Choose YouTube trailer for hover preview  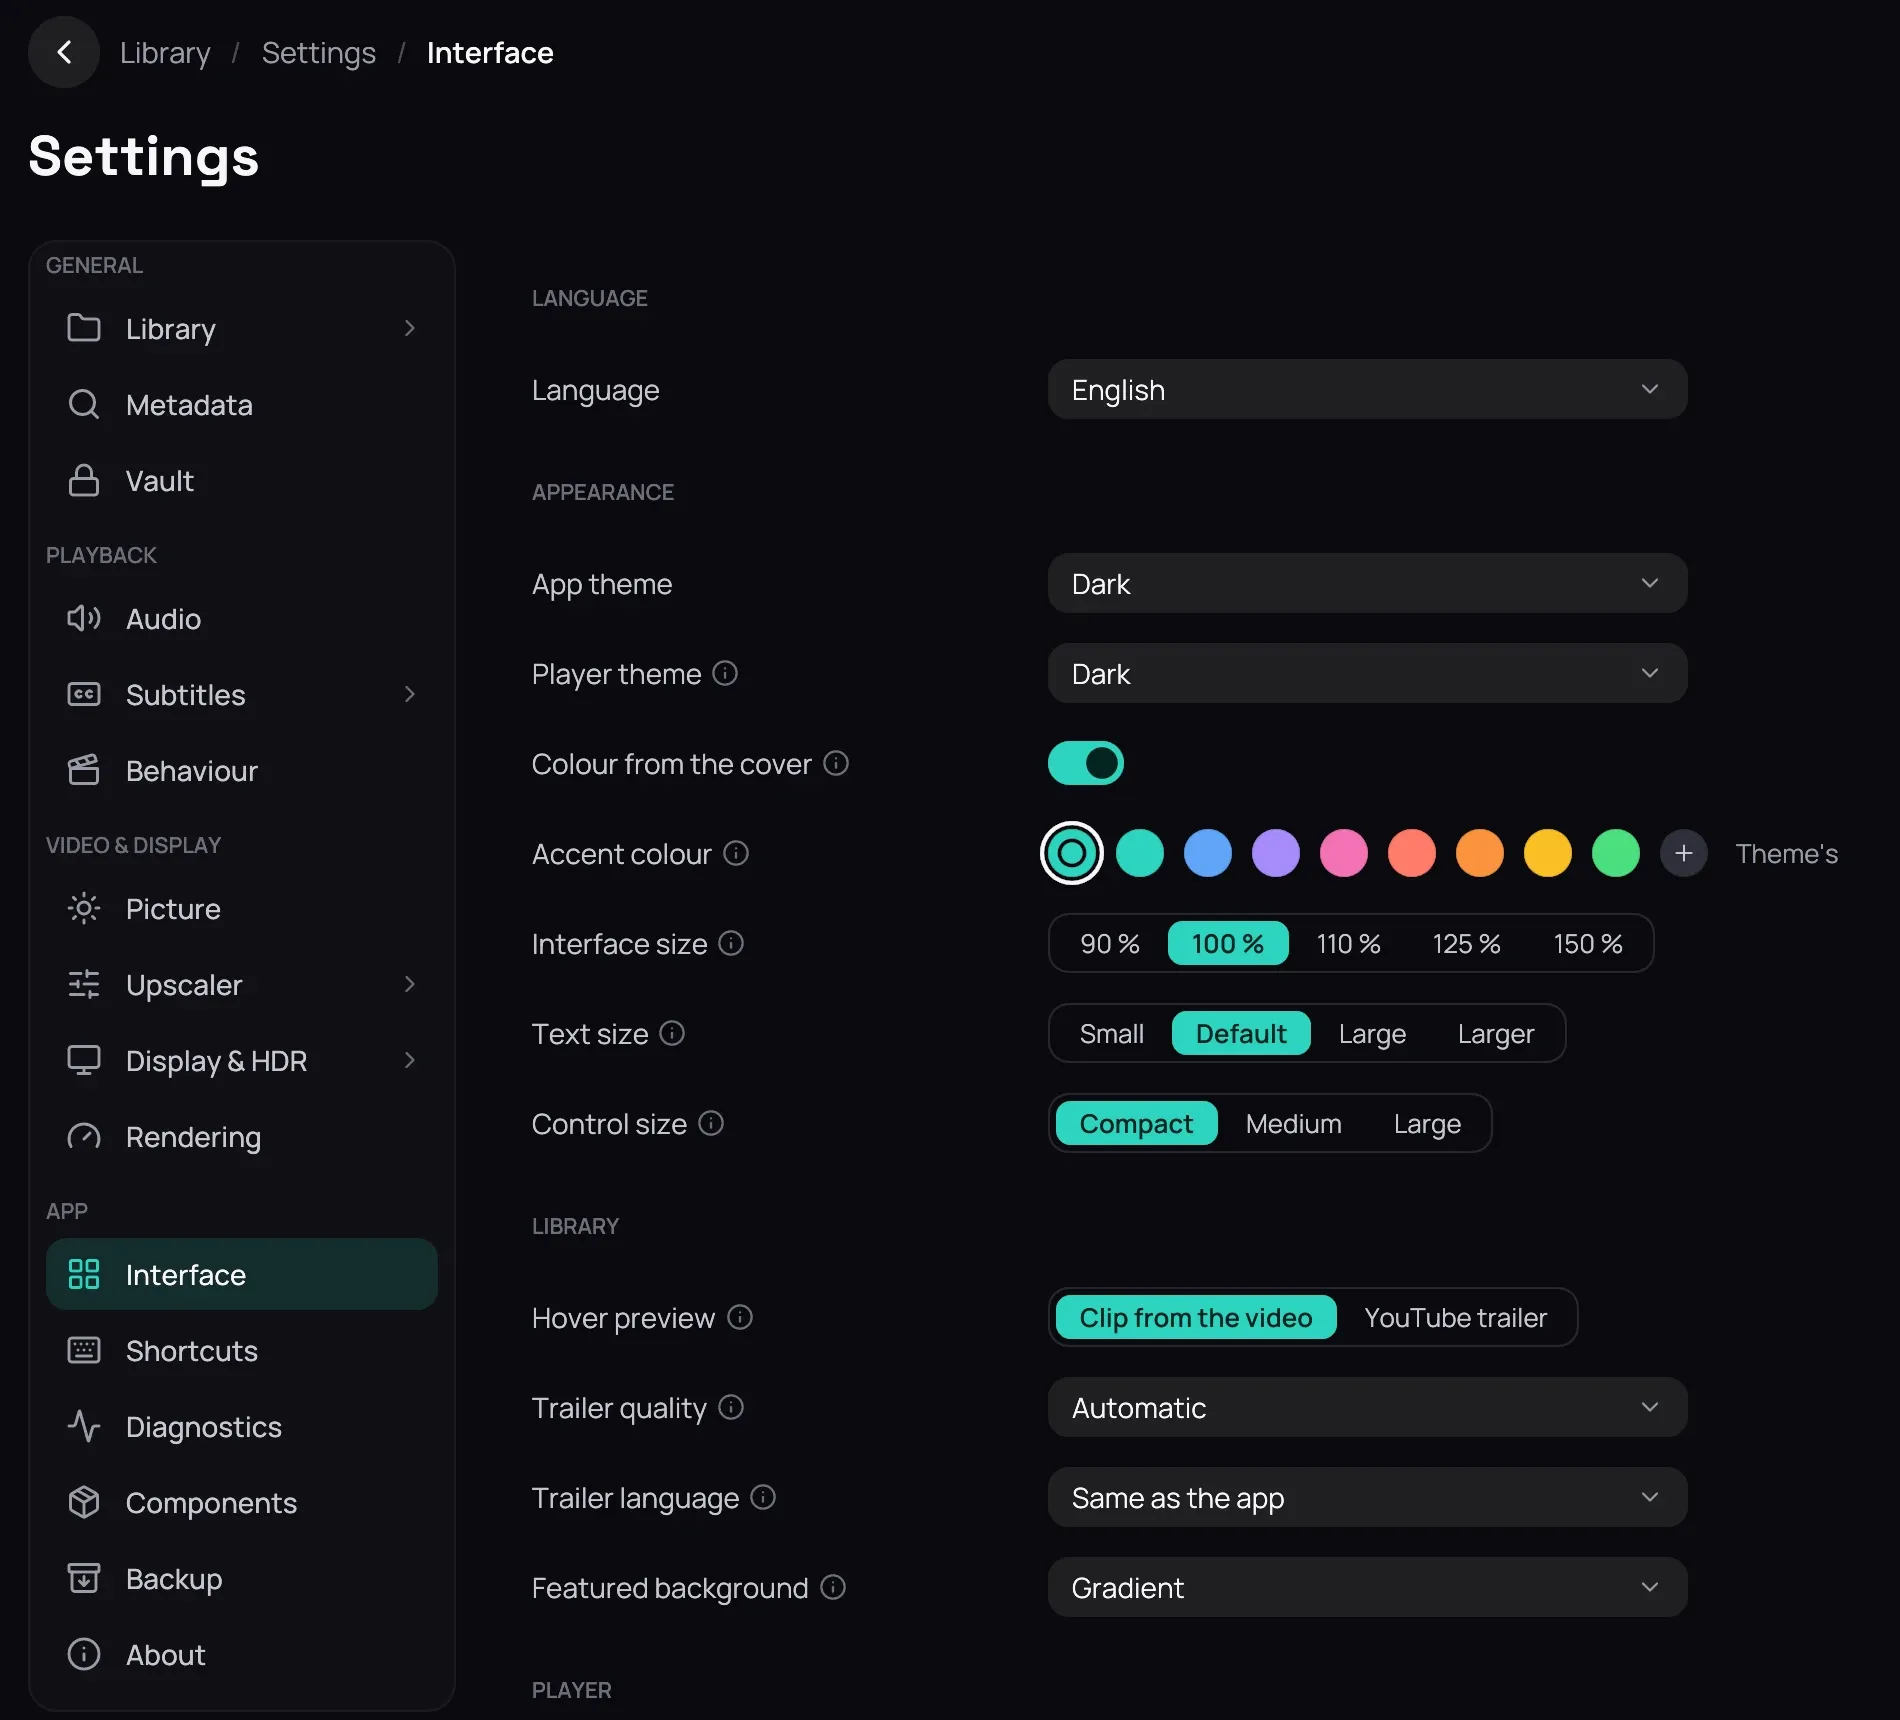pos(1456,1317)
